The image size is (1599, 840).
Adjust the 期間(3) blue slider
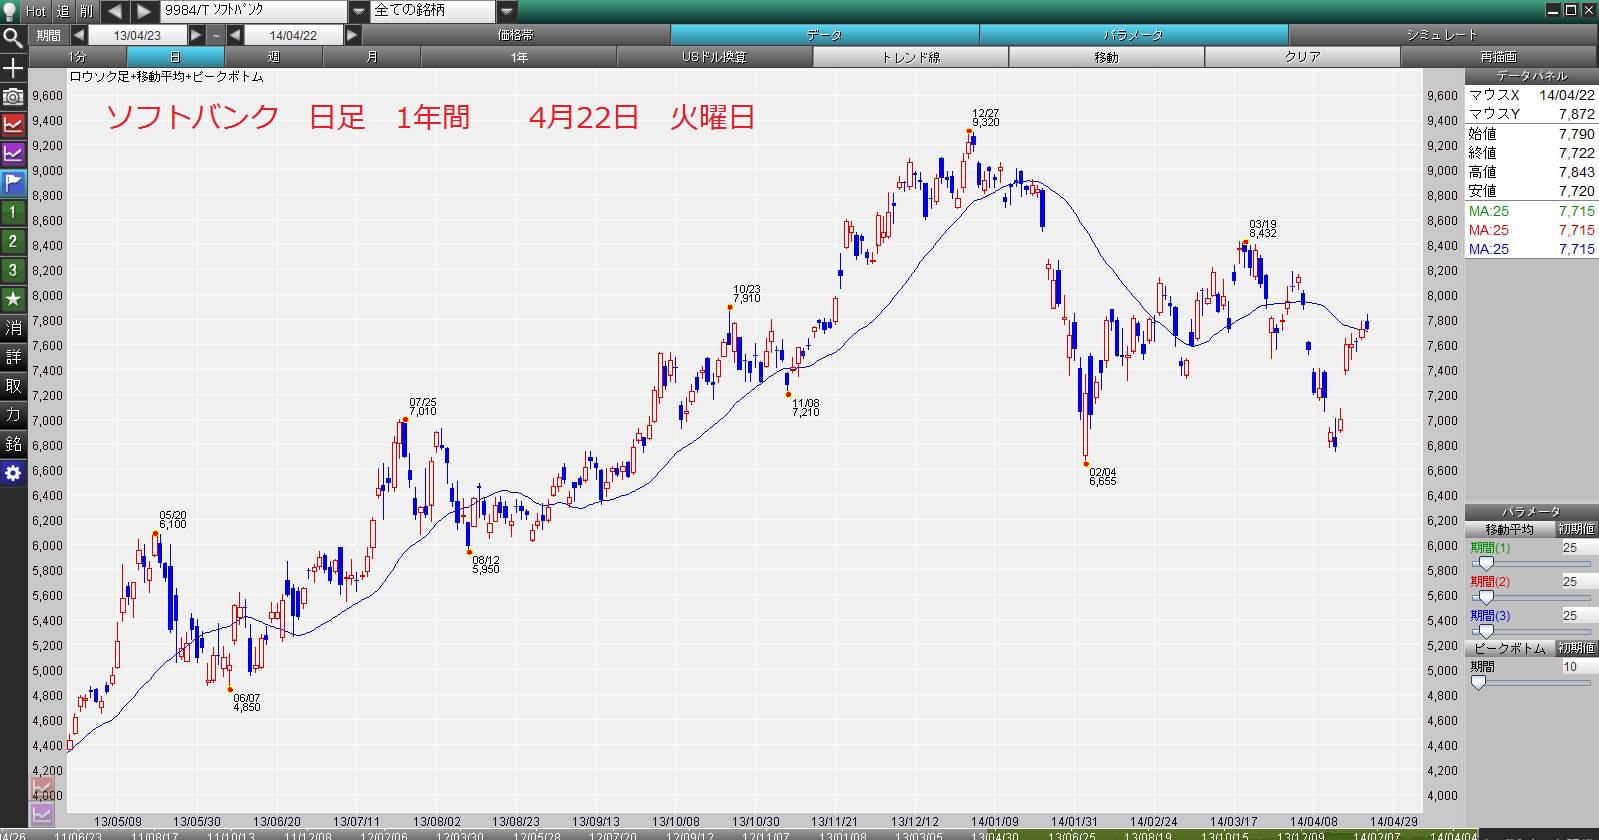1486,631
